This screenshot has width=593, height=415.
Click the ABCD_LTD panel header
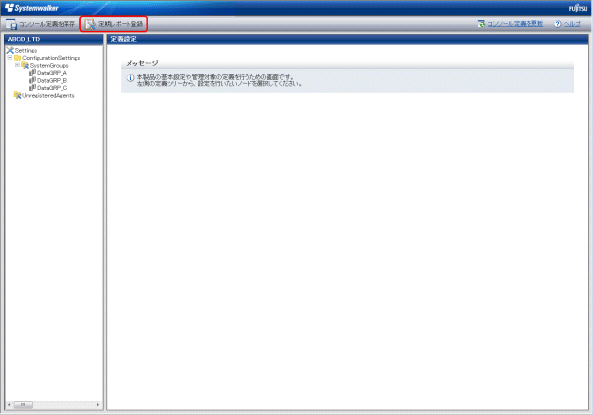[x=53, y=39]
